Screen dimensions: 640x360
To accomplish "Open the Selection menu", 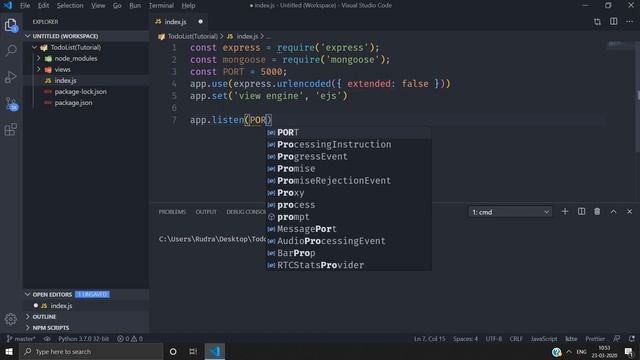I will pos(70,6).
